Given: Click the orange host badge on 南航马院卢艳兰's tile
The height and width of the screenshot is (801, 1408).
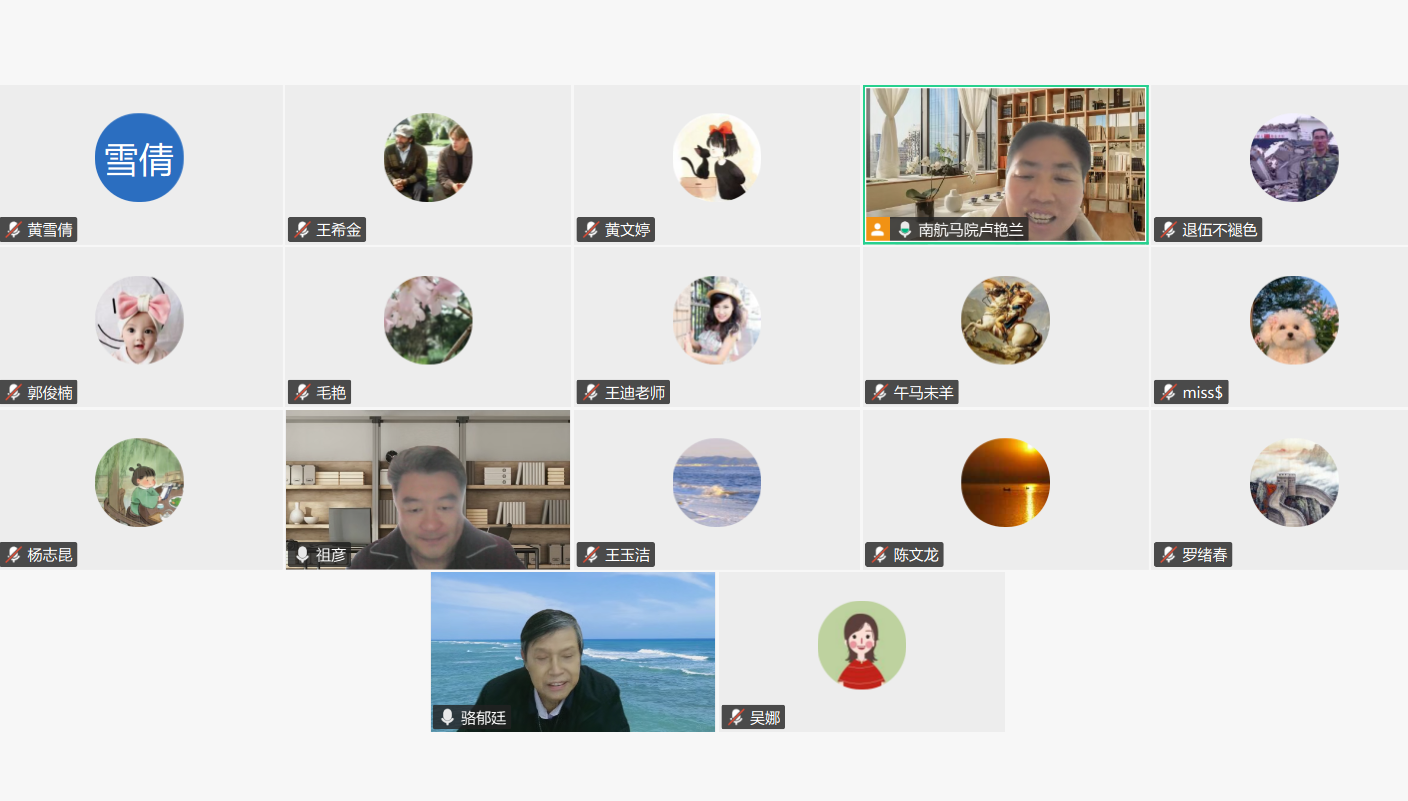Looking at the screenshot, I should point(878,229).
